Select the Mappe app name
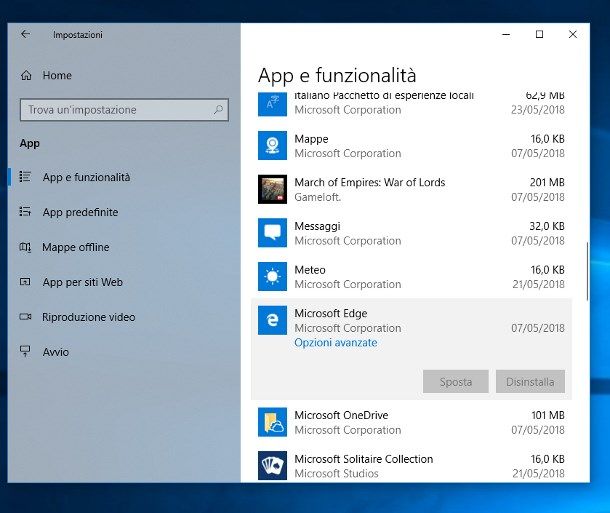The image size is (610, 513). 311,139
